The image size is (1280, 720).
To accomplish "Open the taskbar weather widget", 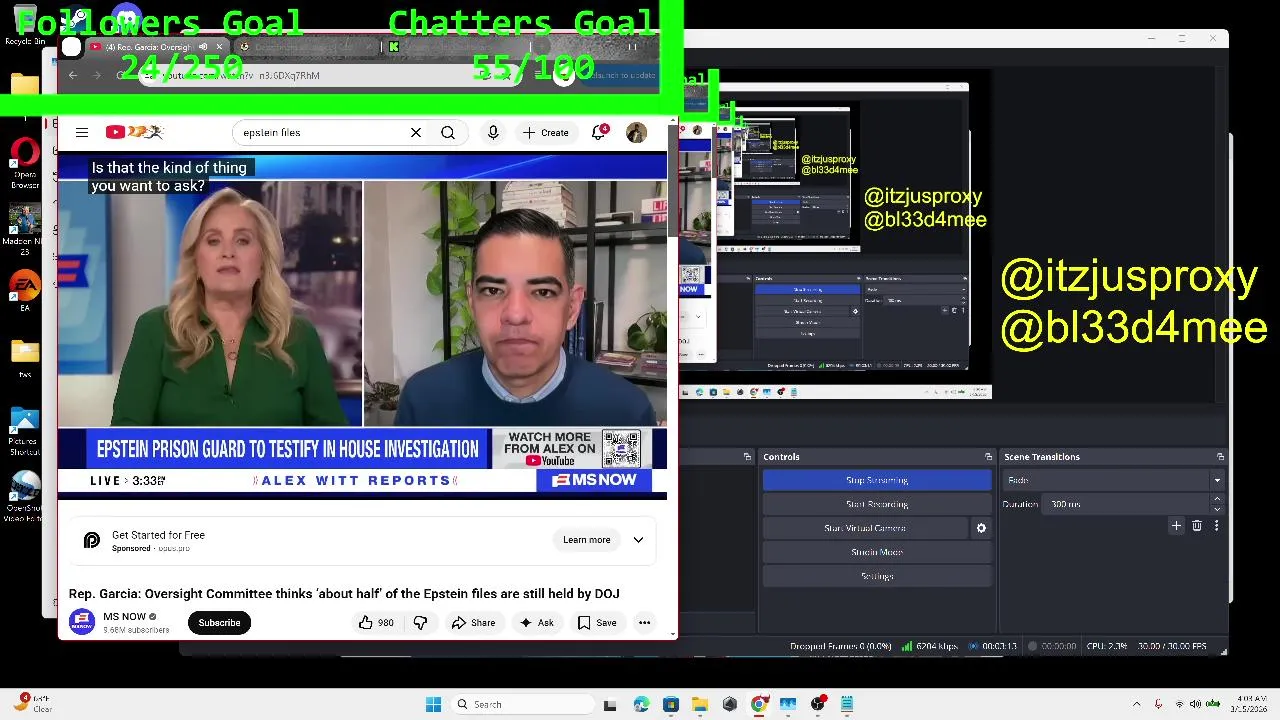I will (x=33, y=704).
